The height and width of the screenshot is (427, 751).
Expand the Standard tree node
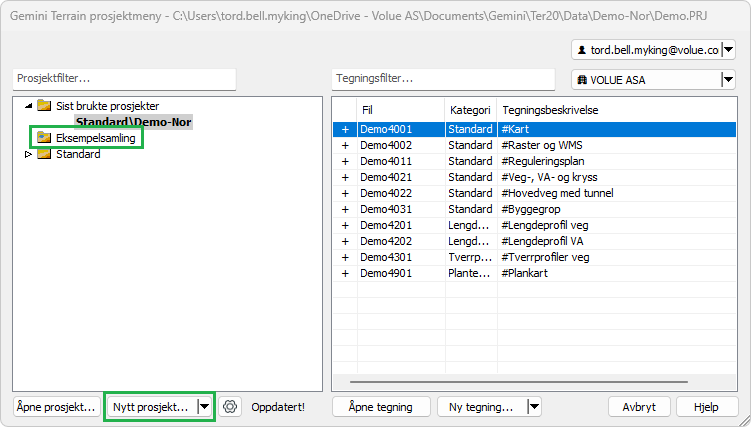(x=28, y=154)
